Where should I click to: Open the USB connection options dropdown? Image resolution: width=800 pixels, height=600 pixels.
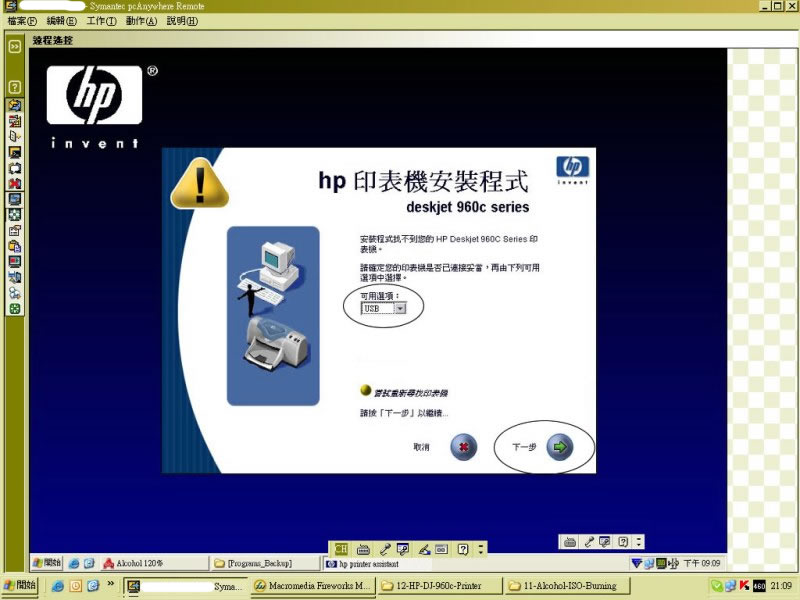point(401,308)
